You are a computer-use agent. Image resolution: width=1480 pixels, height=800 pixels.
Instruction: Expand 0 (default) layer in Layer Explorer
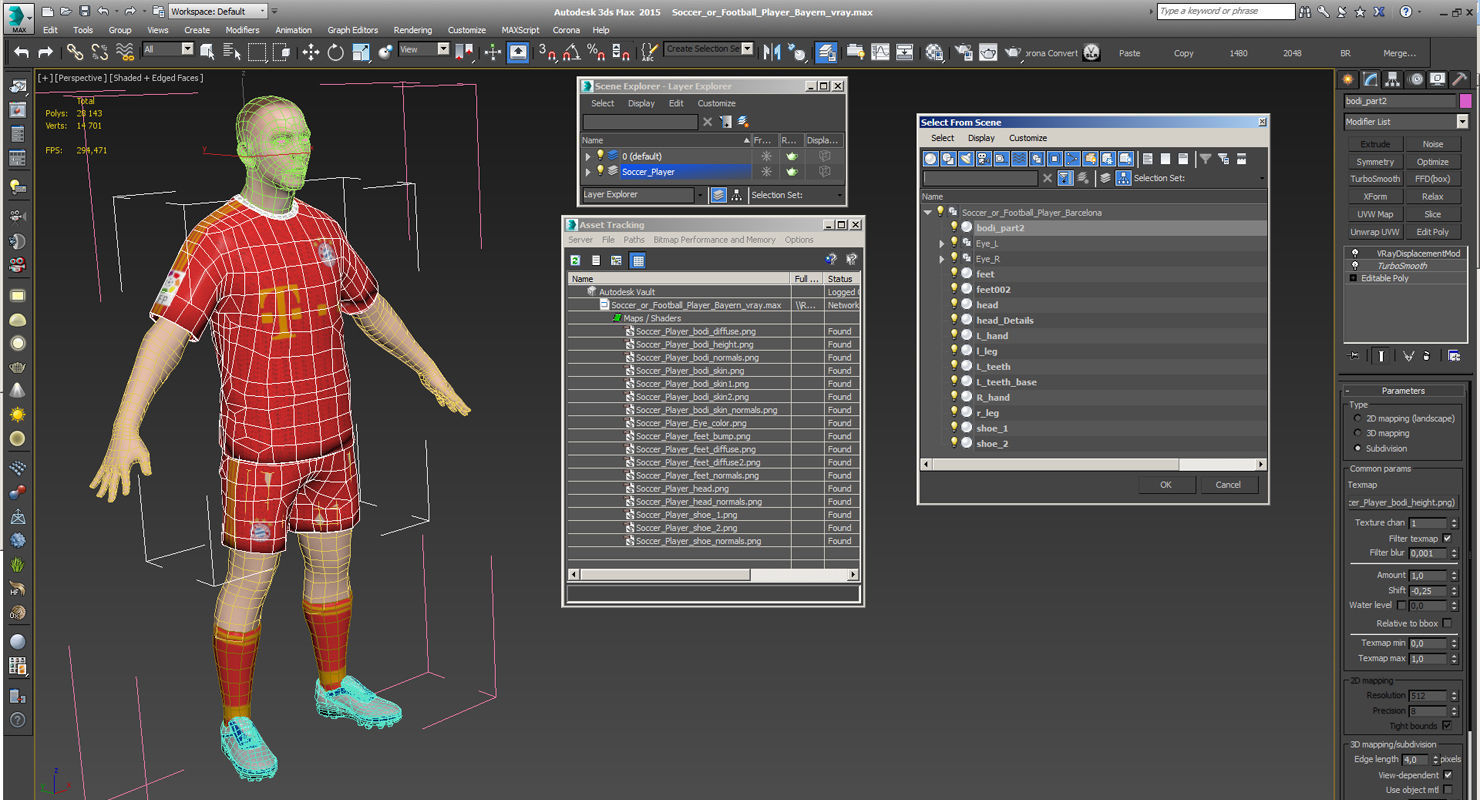pyautogui.click(x=588, y=156)
